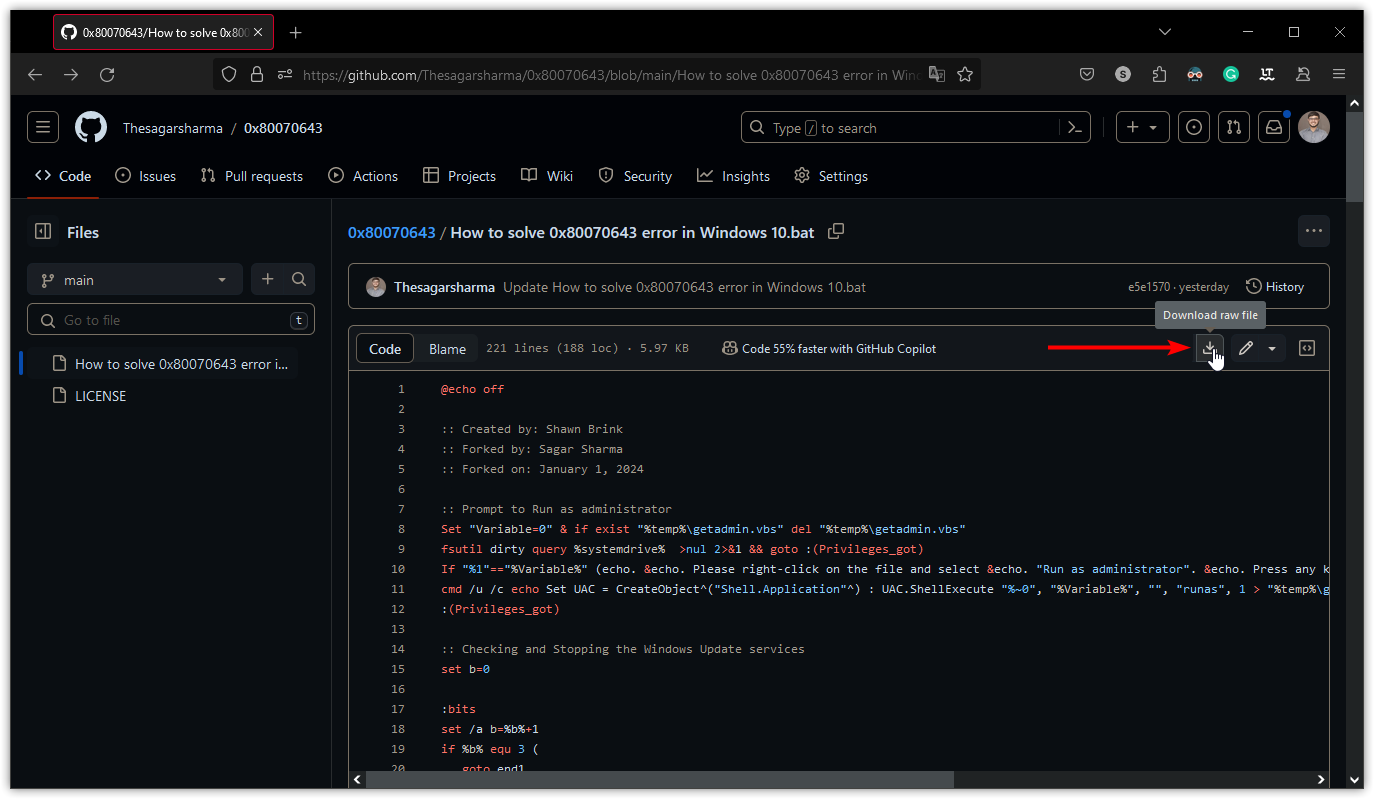This screenshot has width=1374, height=799.
Task: Switch to Blame view toggle
Action: [447, 348]
